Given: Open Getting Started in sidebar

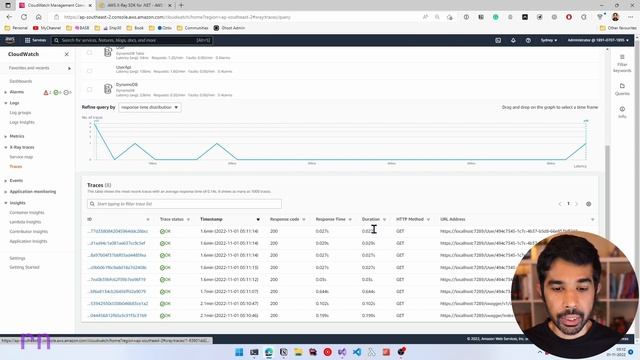Looking at the screenshot, I should [x=24, y=267].
